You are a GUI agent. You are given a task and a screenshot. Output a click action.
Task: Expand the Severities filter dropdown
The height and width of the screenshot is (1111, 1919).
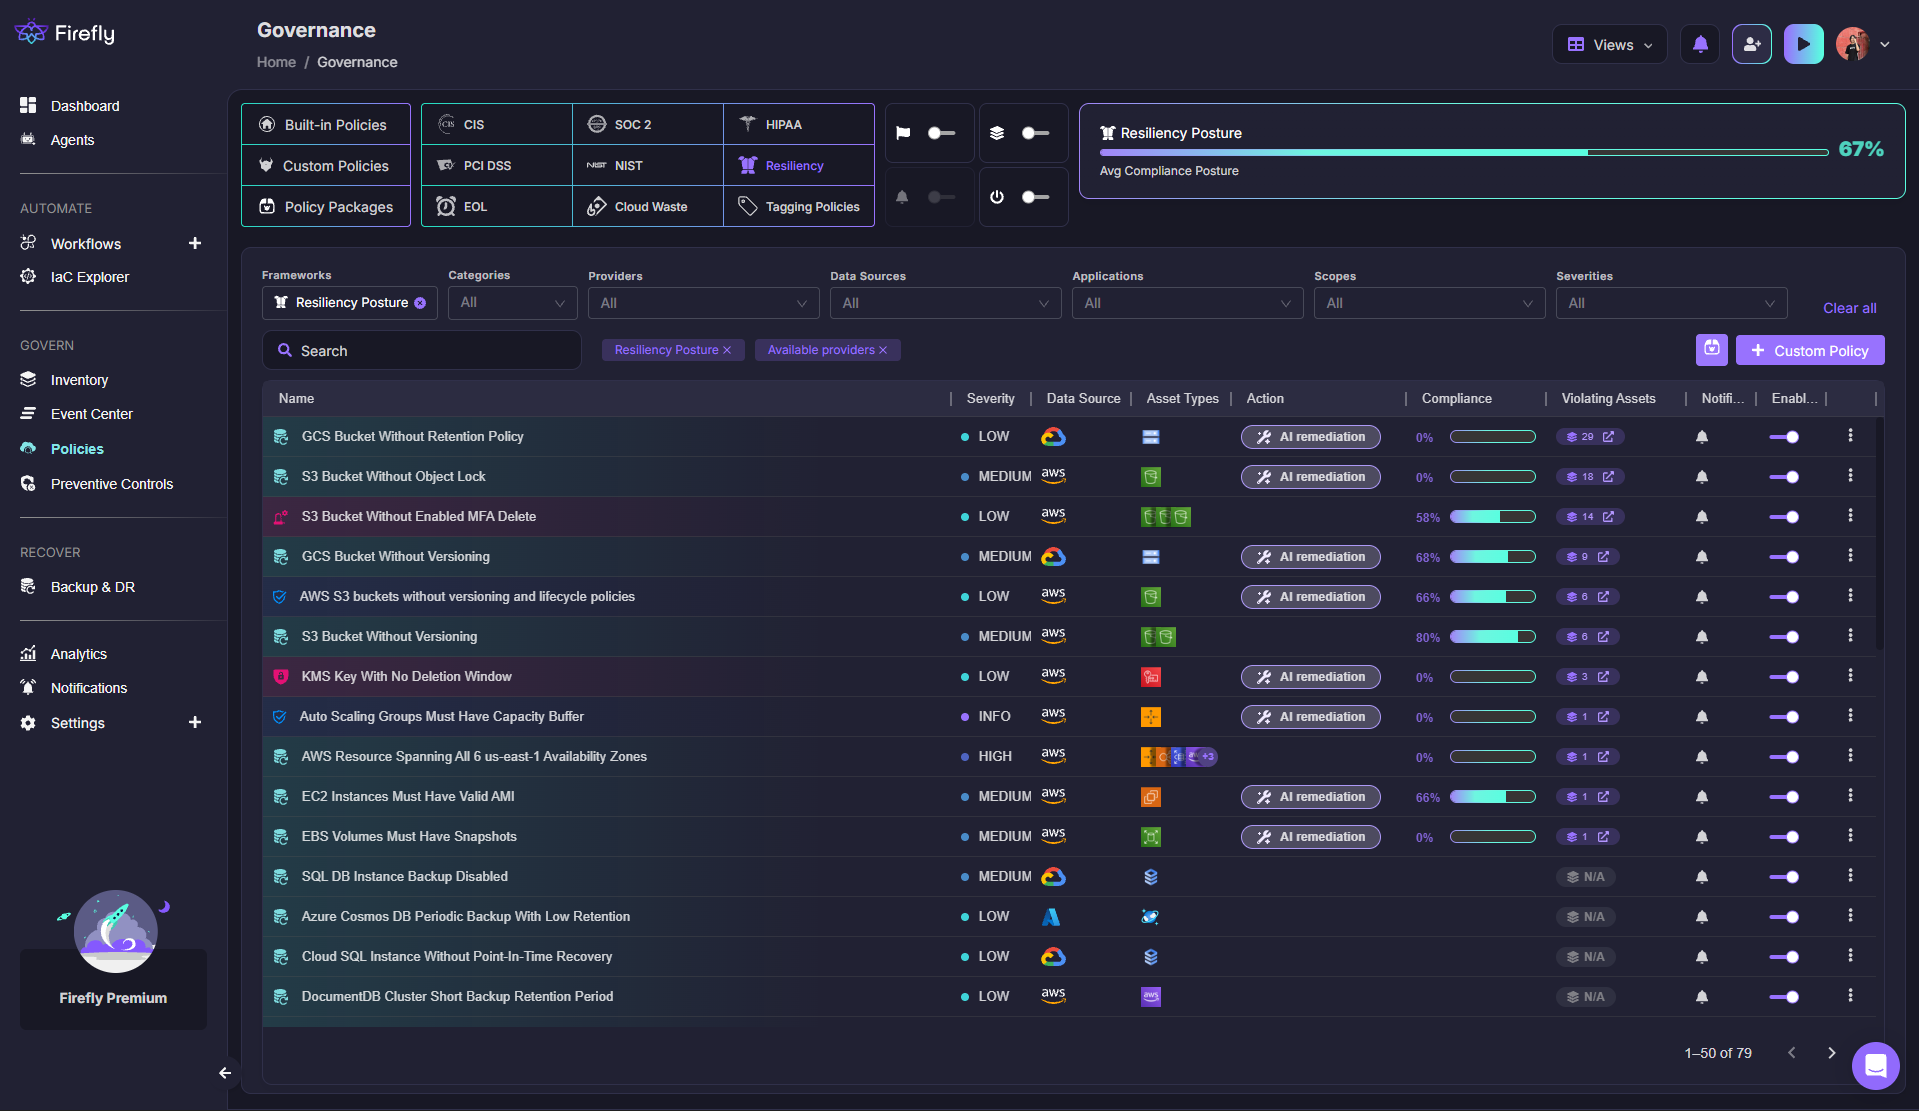1672,303
